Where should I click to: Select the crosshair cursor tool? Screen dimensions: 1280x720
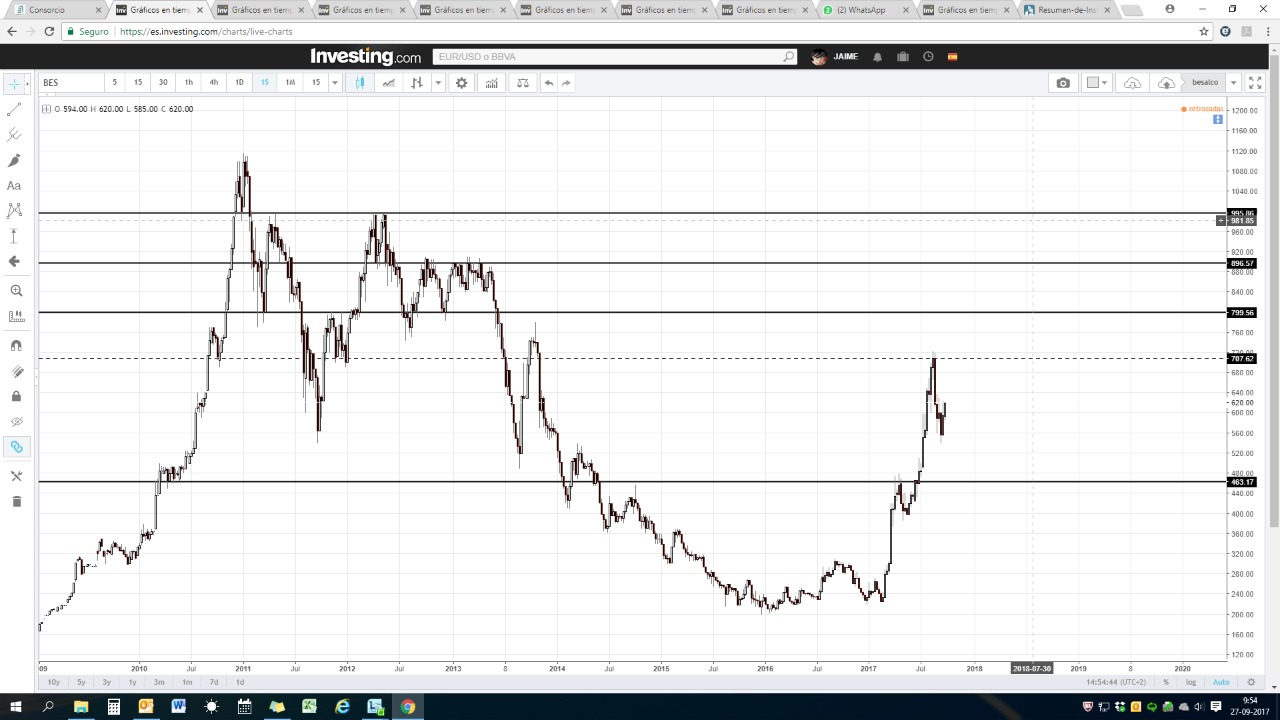click(x=14, y=83)
